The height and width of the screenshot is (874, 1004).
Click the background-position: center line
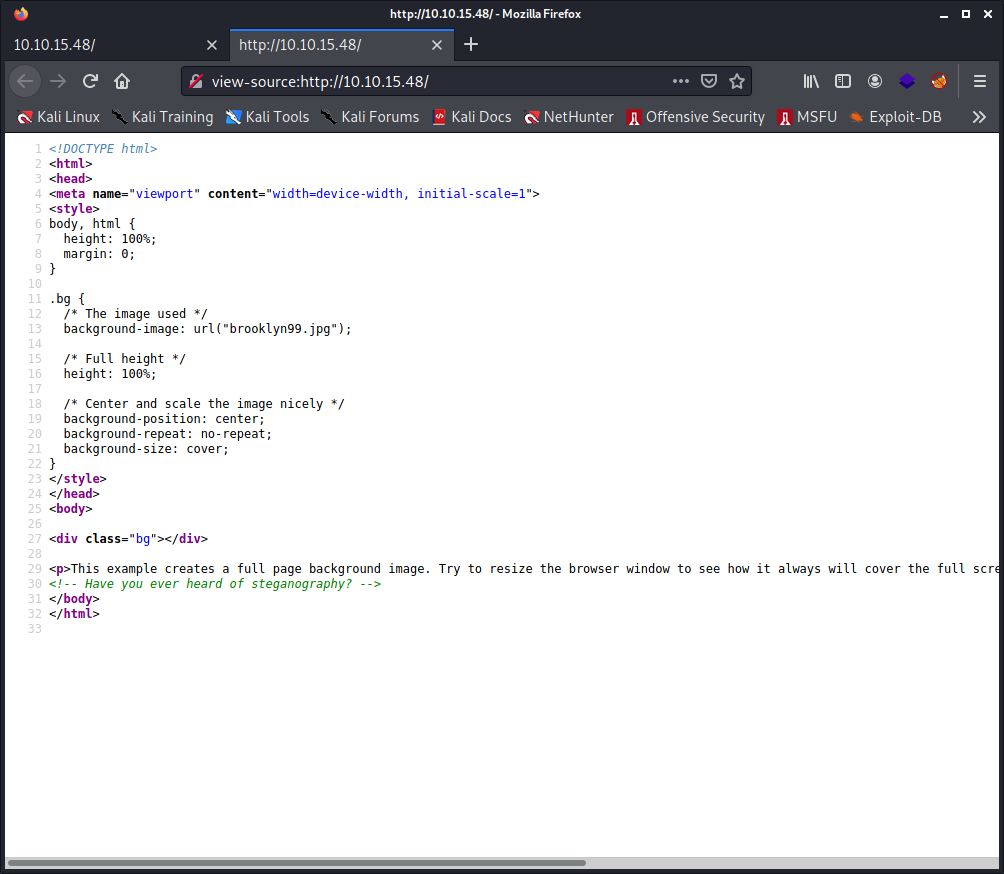tap(164, 419)
